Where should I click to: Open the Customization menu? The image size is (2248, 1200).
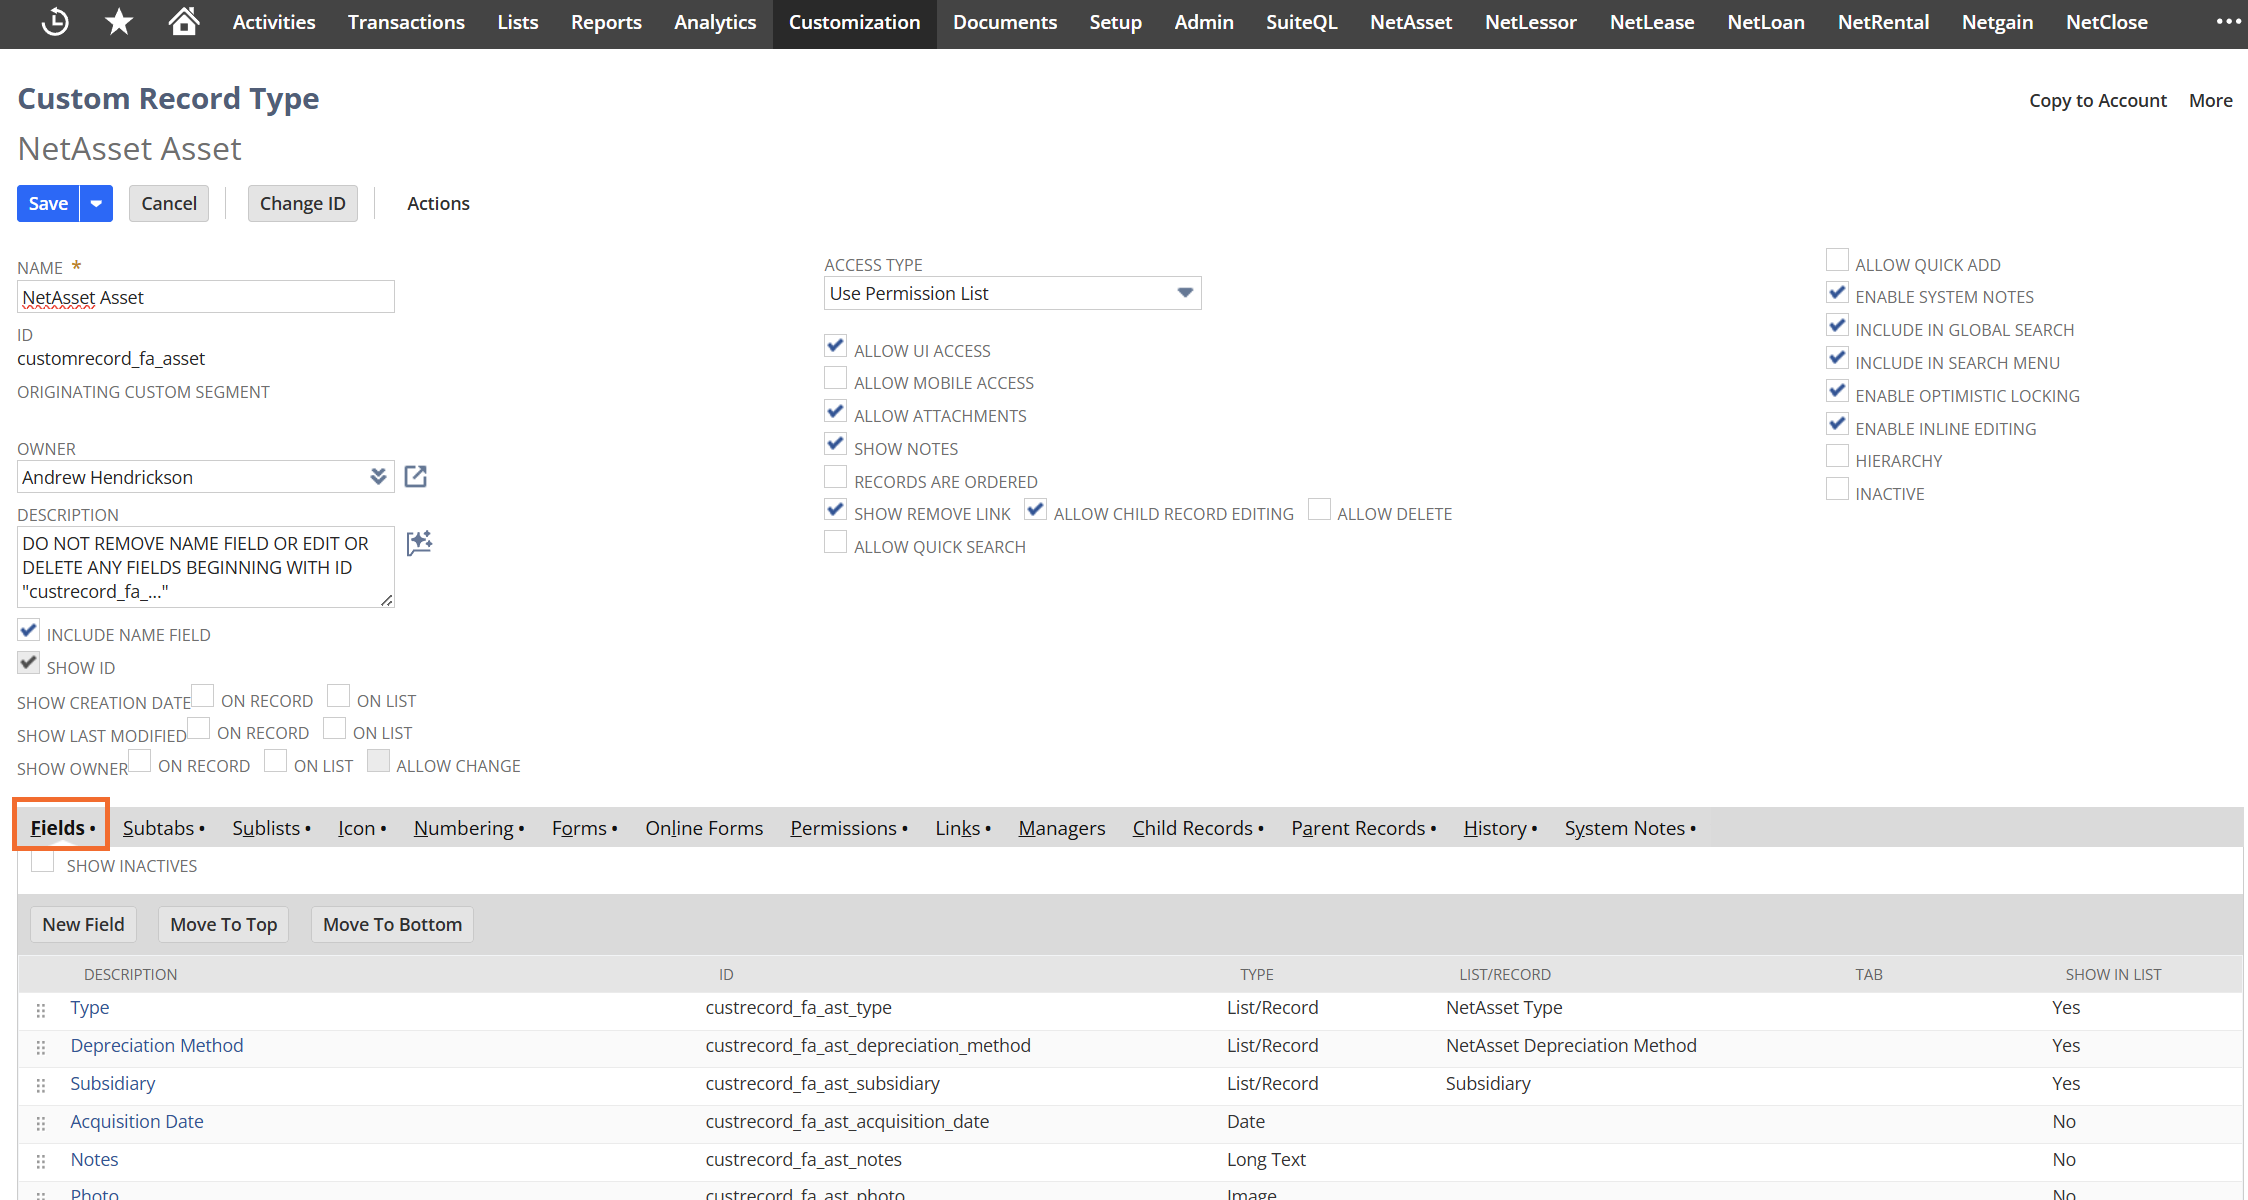pyautogui.click(x=854, y=22)
